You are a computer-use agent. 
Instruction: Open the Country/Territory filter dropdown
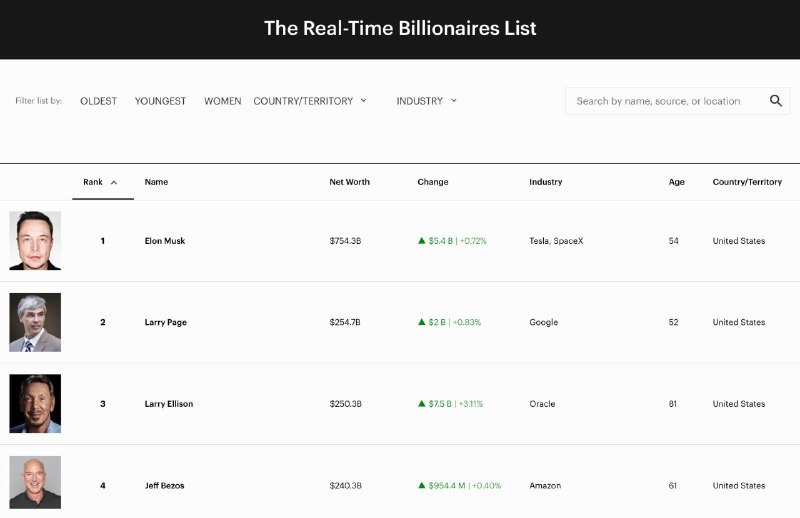(x=310, y=101)
